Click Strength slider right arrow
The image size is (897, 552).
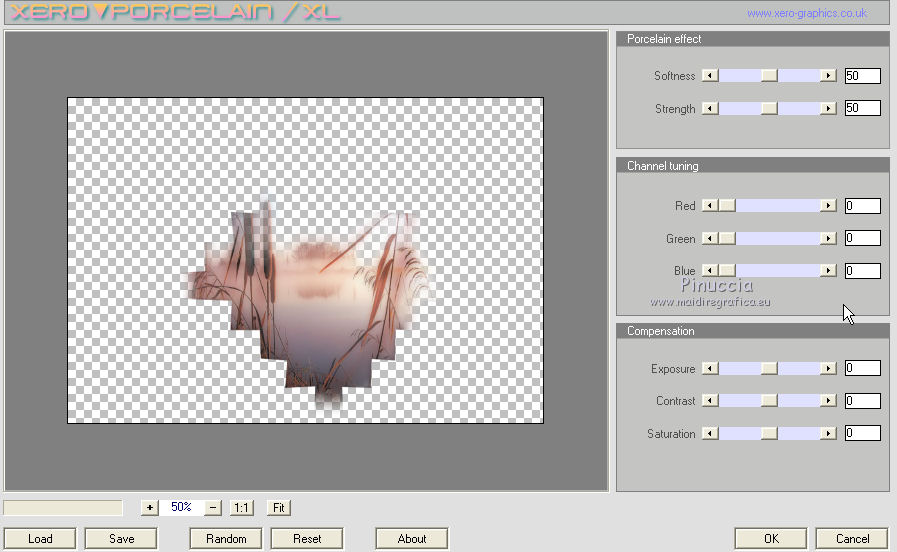pyautogui.click(x=827, y=109)
